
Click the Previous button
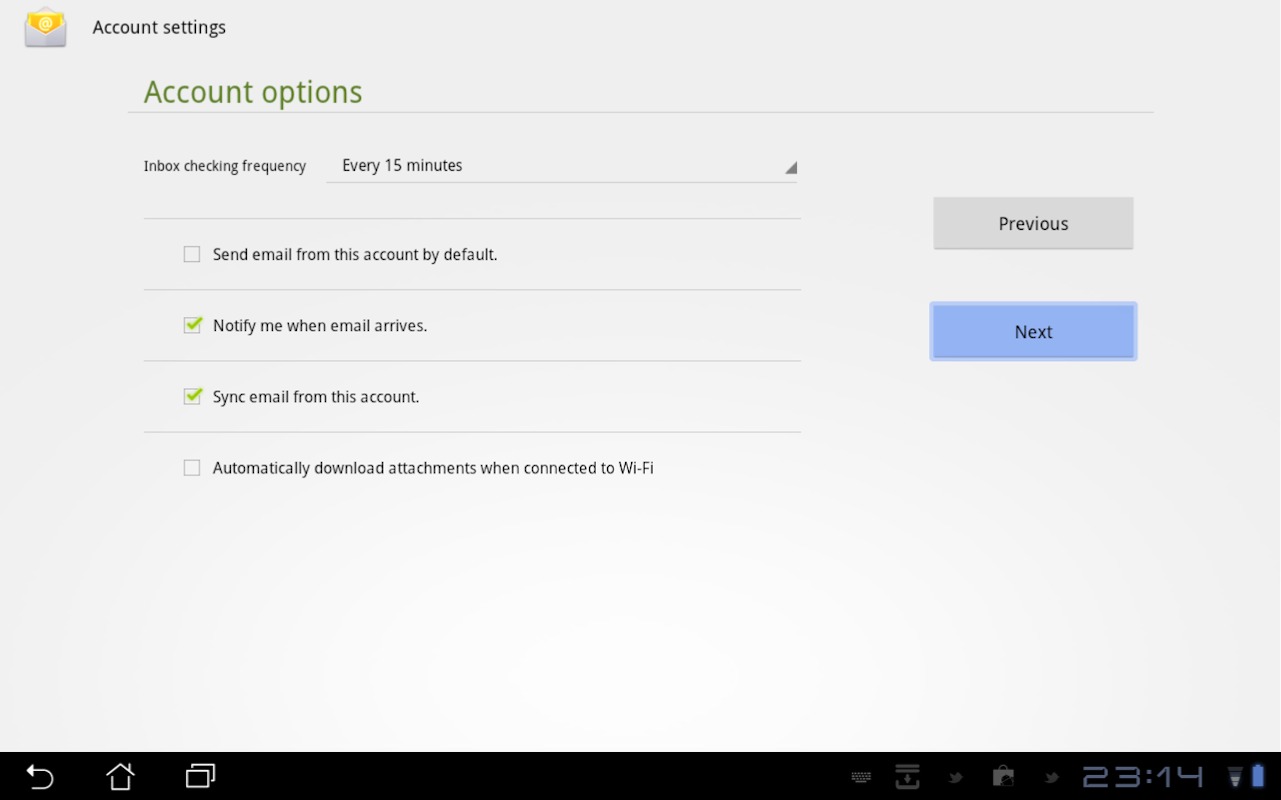click(x=1033, y=224)
